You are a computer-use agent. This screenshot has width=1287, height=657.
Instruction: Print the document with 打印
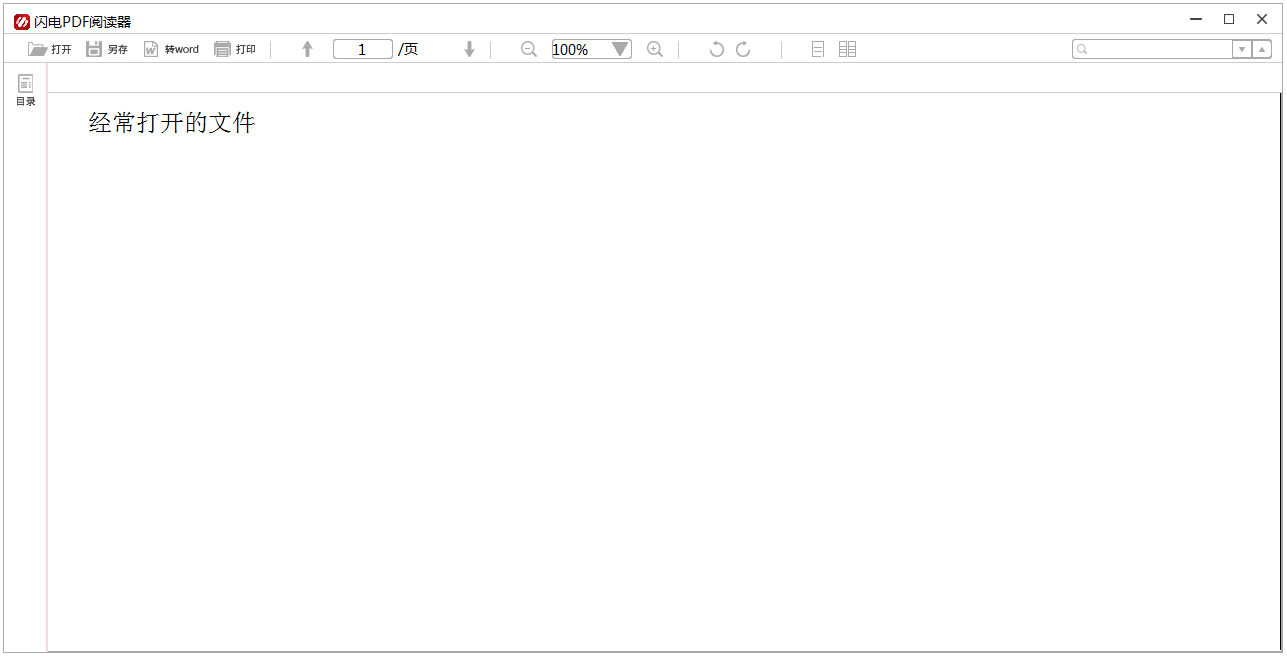[235, 49]
